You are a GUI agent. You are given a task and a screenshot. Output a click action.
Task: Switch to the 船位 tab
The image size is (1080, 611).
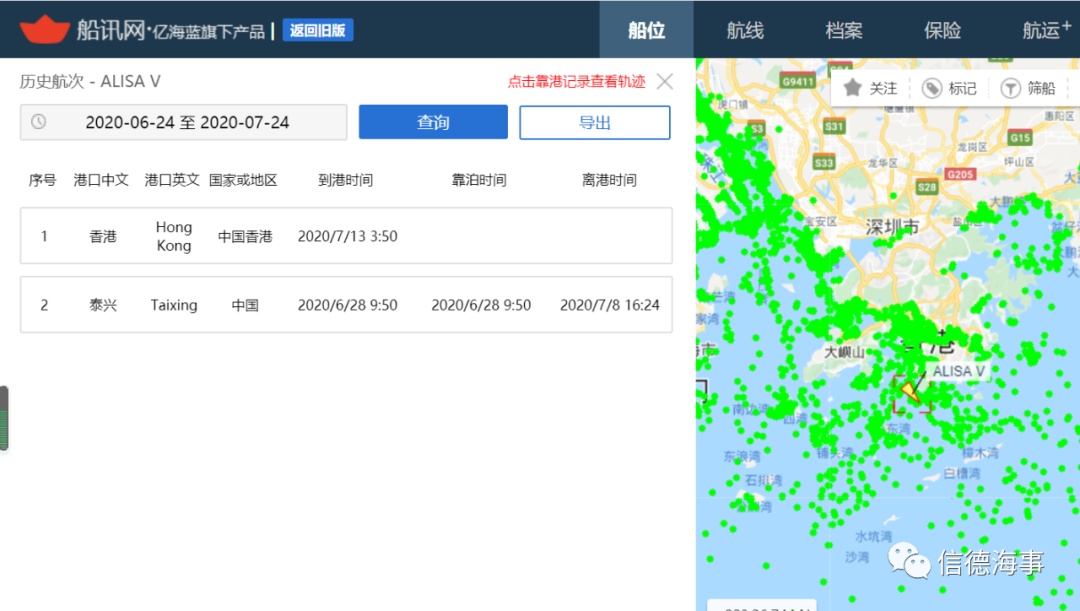pos(646,30)
